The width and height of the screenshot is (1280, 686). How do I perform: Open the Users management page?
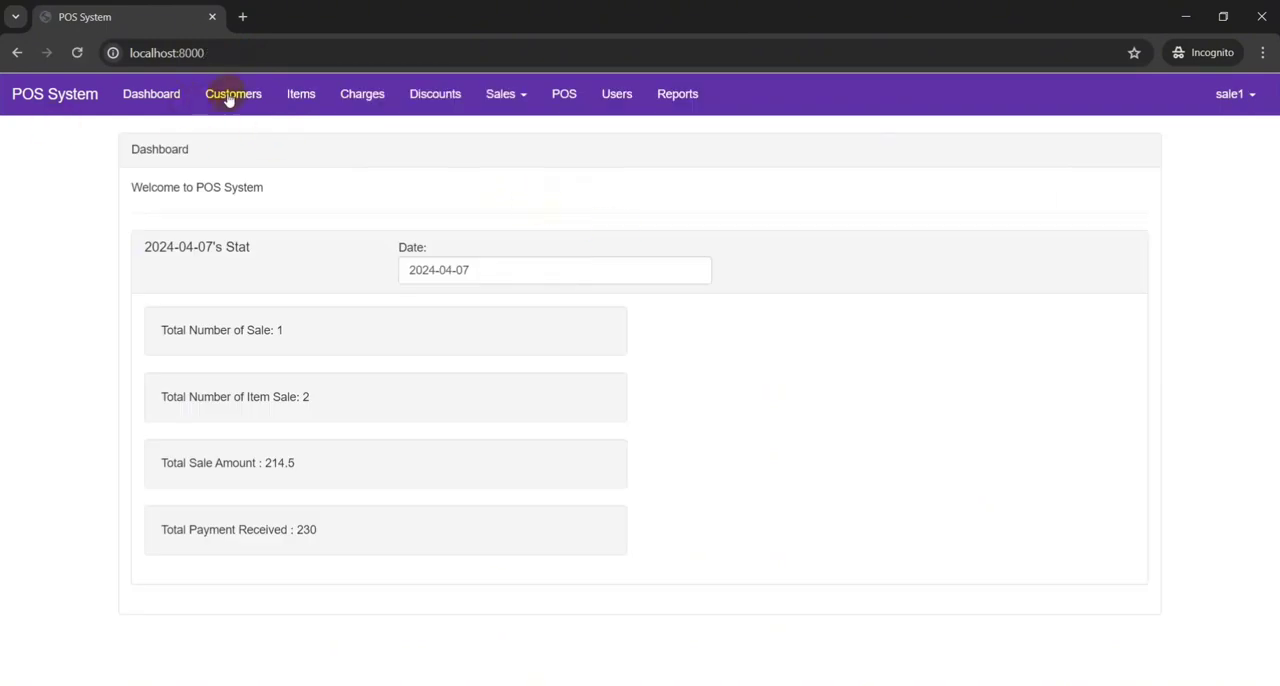[617, 94]
